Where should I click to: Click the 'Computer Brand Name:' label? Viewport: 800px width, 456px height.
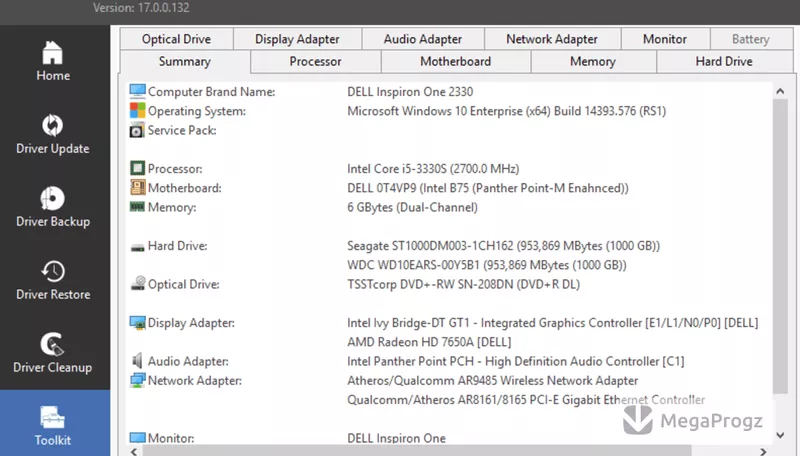[x=212, y=92]
